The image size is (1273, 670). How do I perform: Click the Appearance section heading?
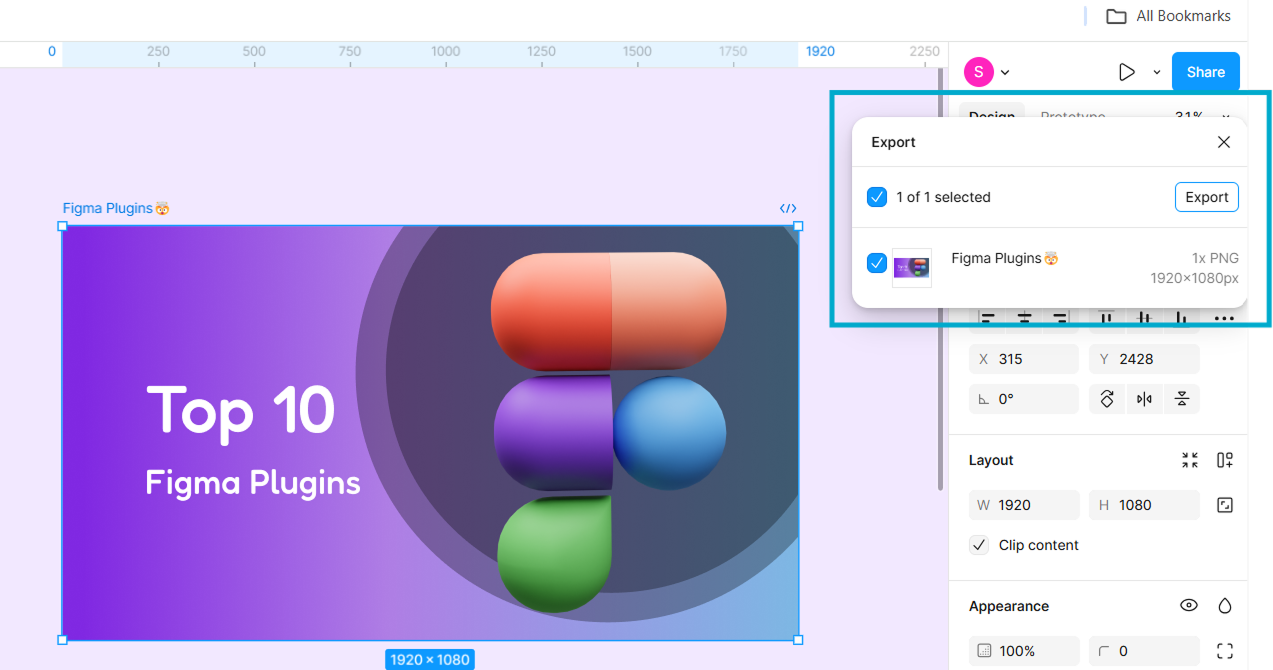[1009, 606]
